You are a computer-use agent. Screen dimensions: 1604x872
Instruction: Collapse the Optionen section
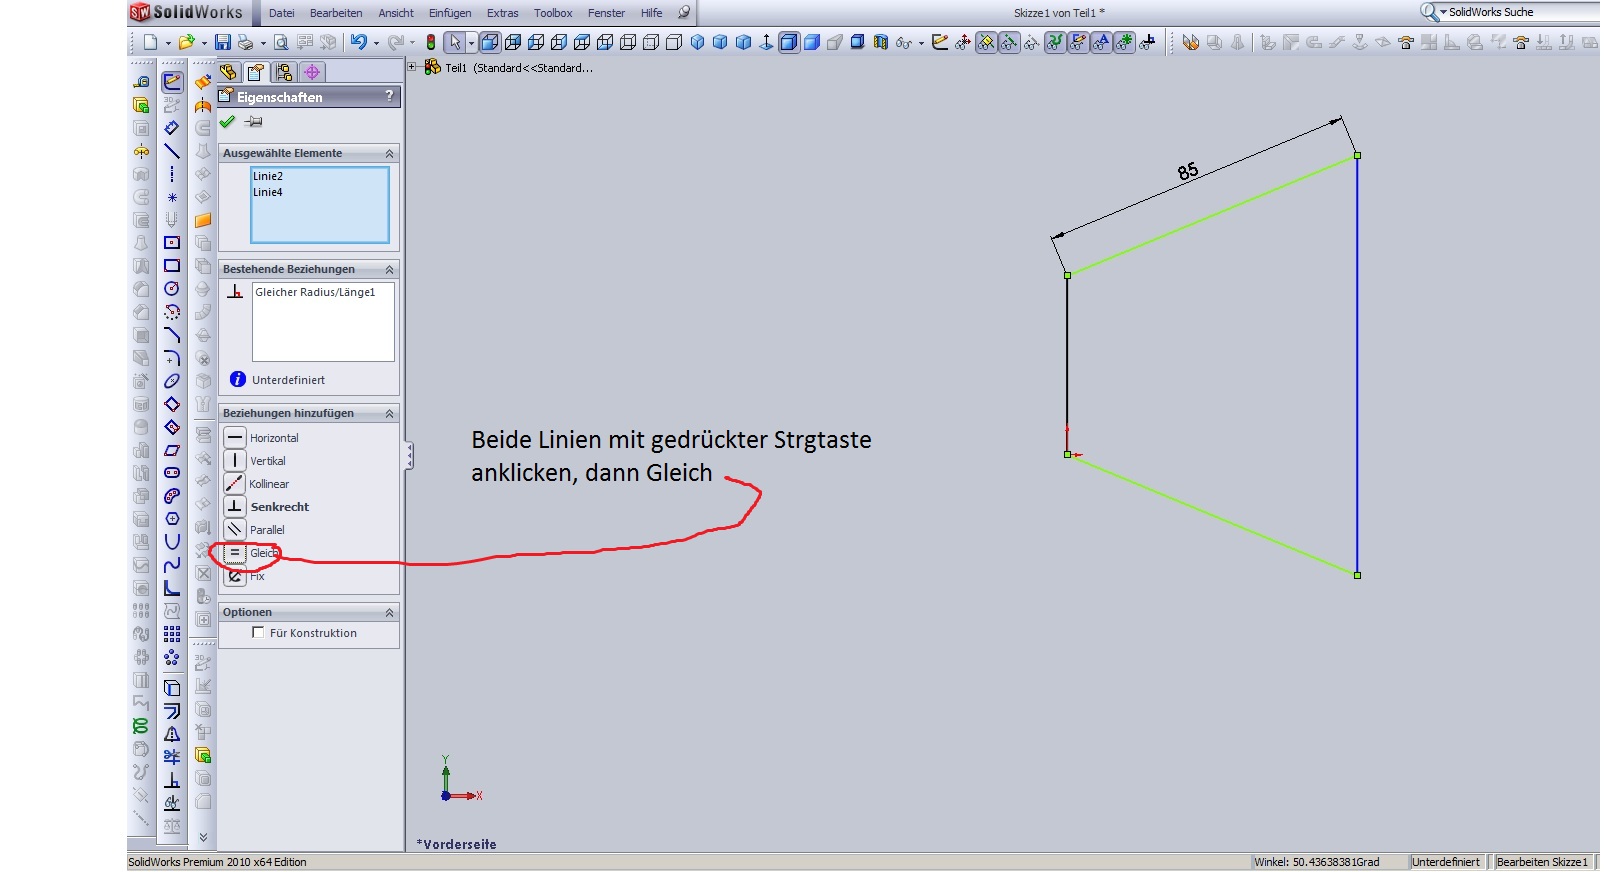389,612
